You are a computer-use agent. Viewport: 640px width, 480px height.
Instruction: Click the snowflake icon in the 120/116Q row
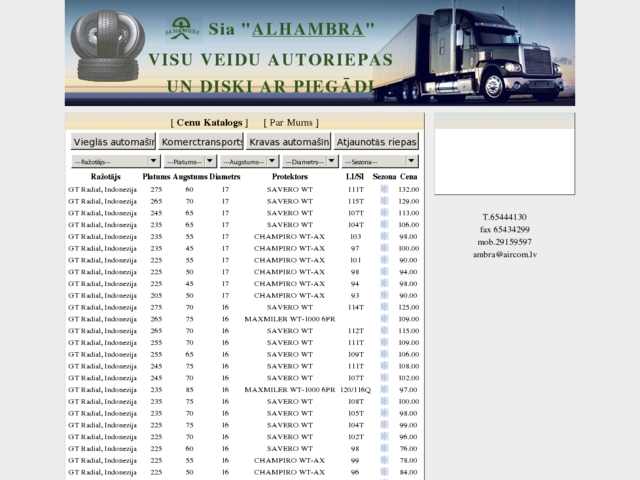[384, 389]
